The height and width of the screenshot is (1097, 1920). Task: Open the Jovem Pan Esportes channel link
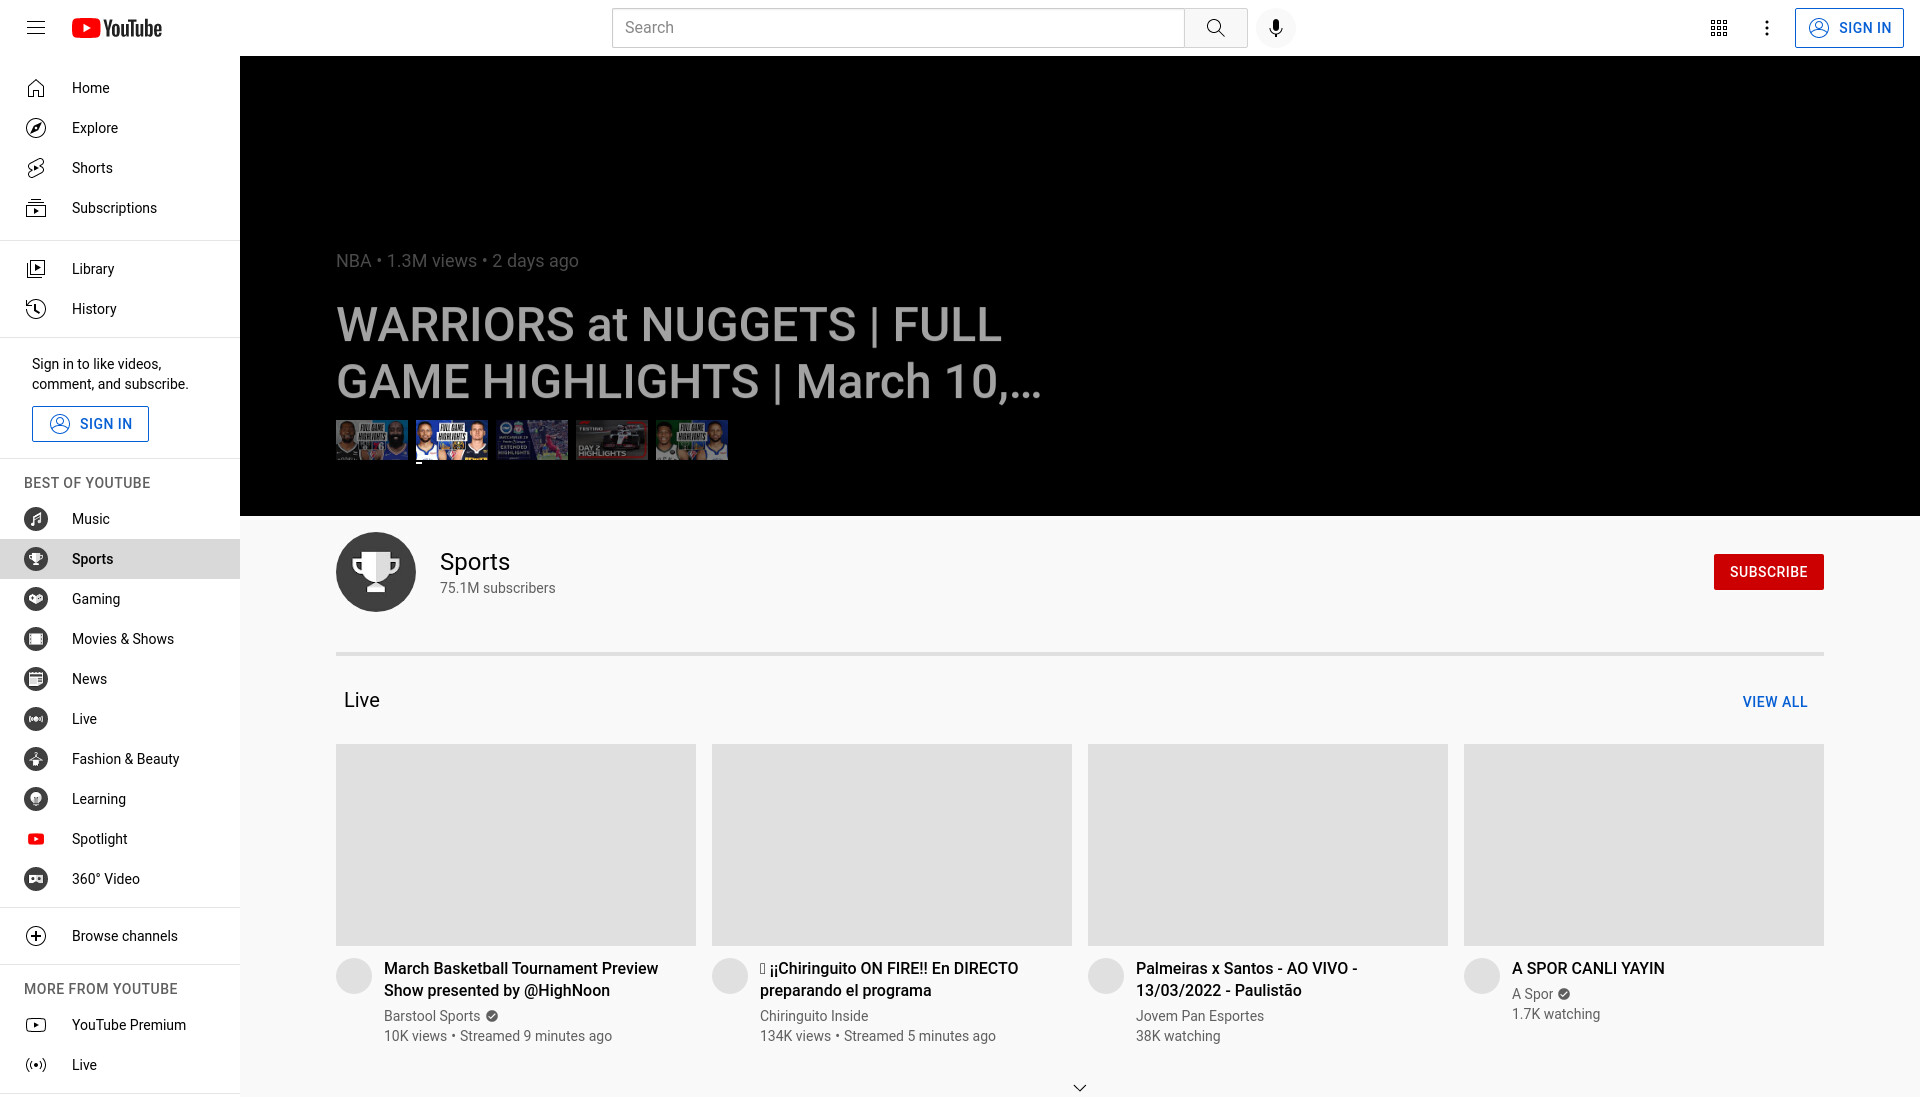[1199, 1016]
